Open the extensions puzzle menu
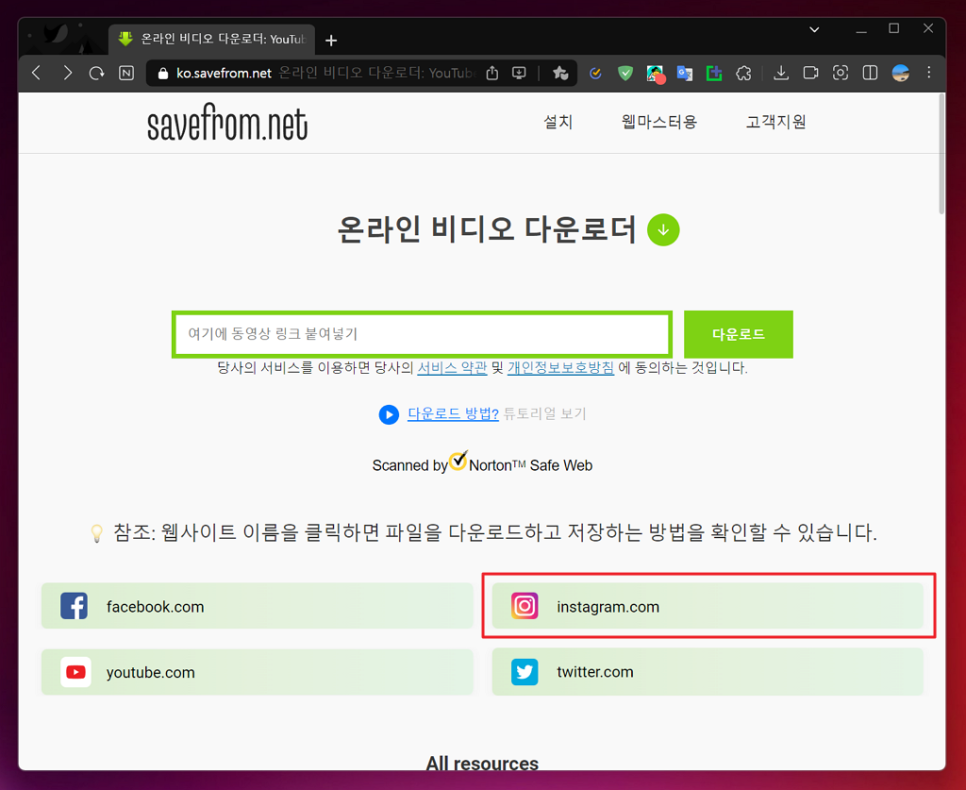The width and height of the screenshot is (966, 790). click(744, 73)
